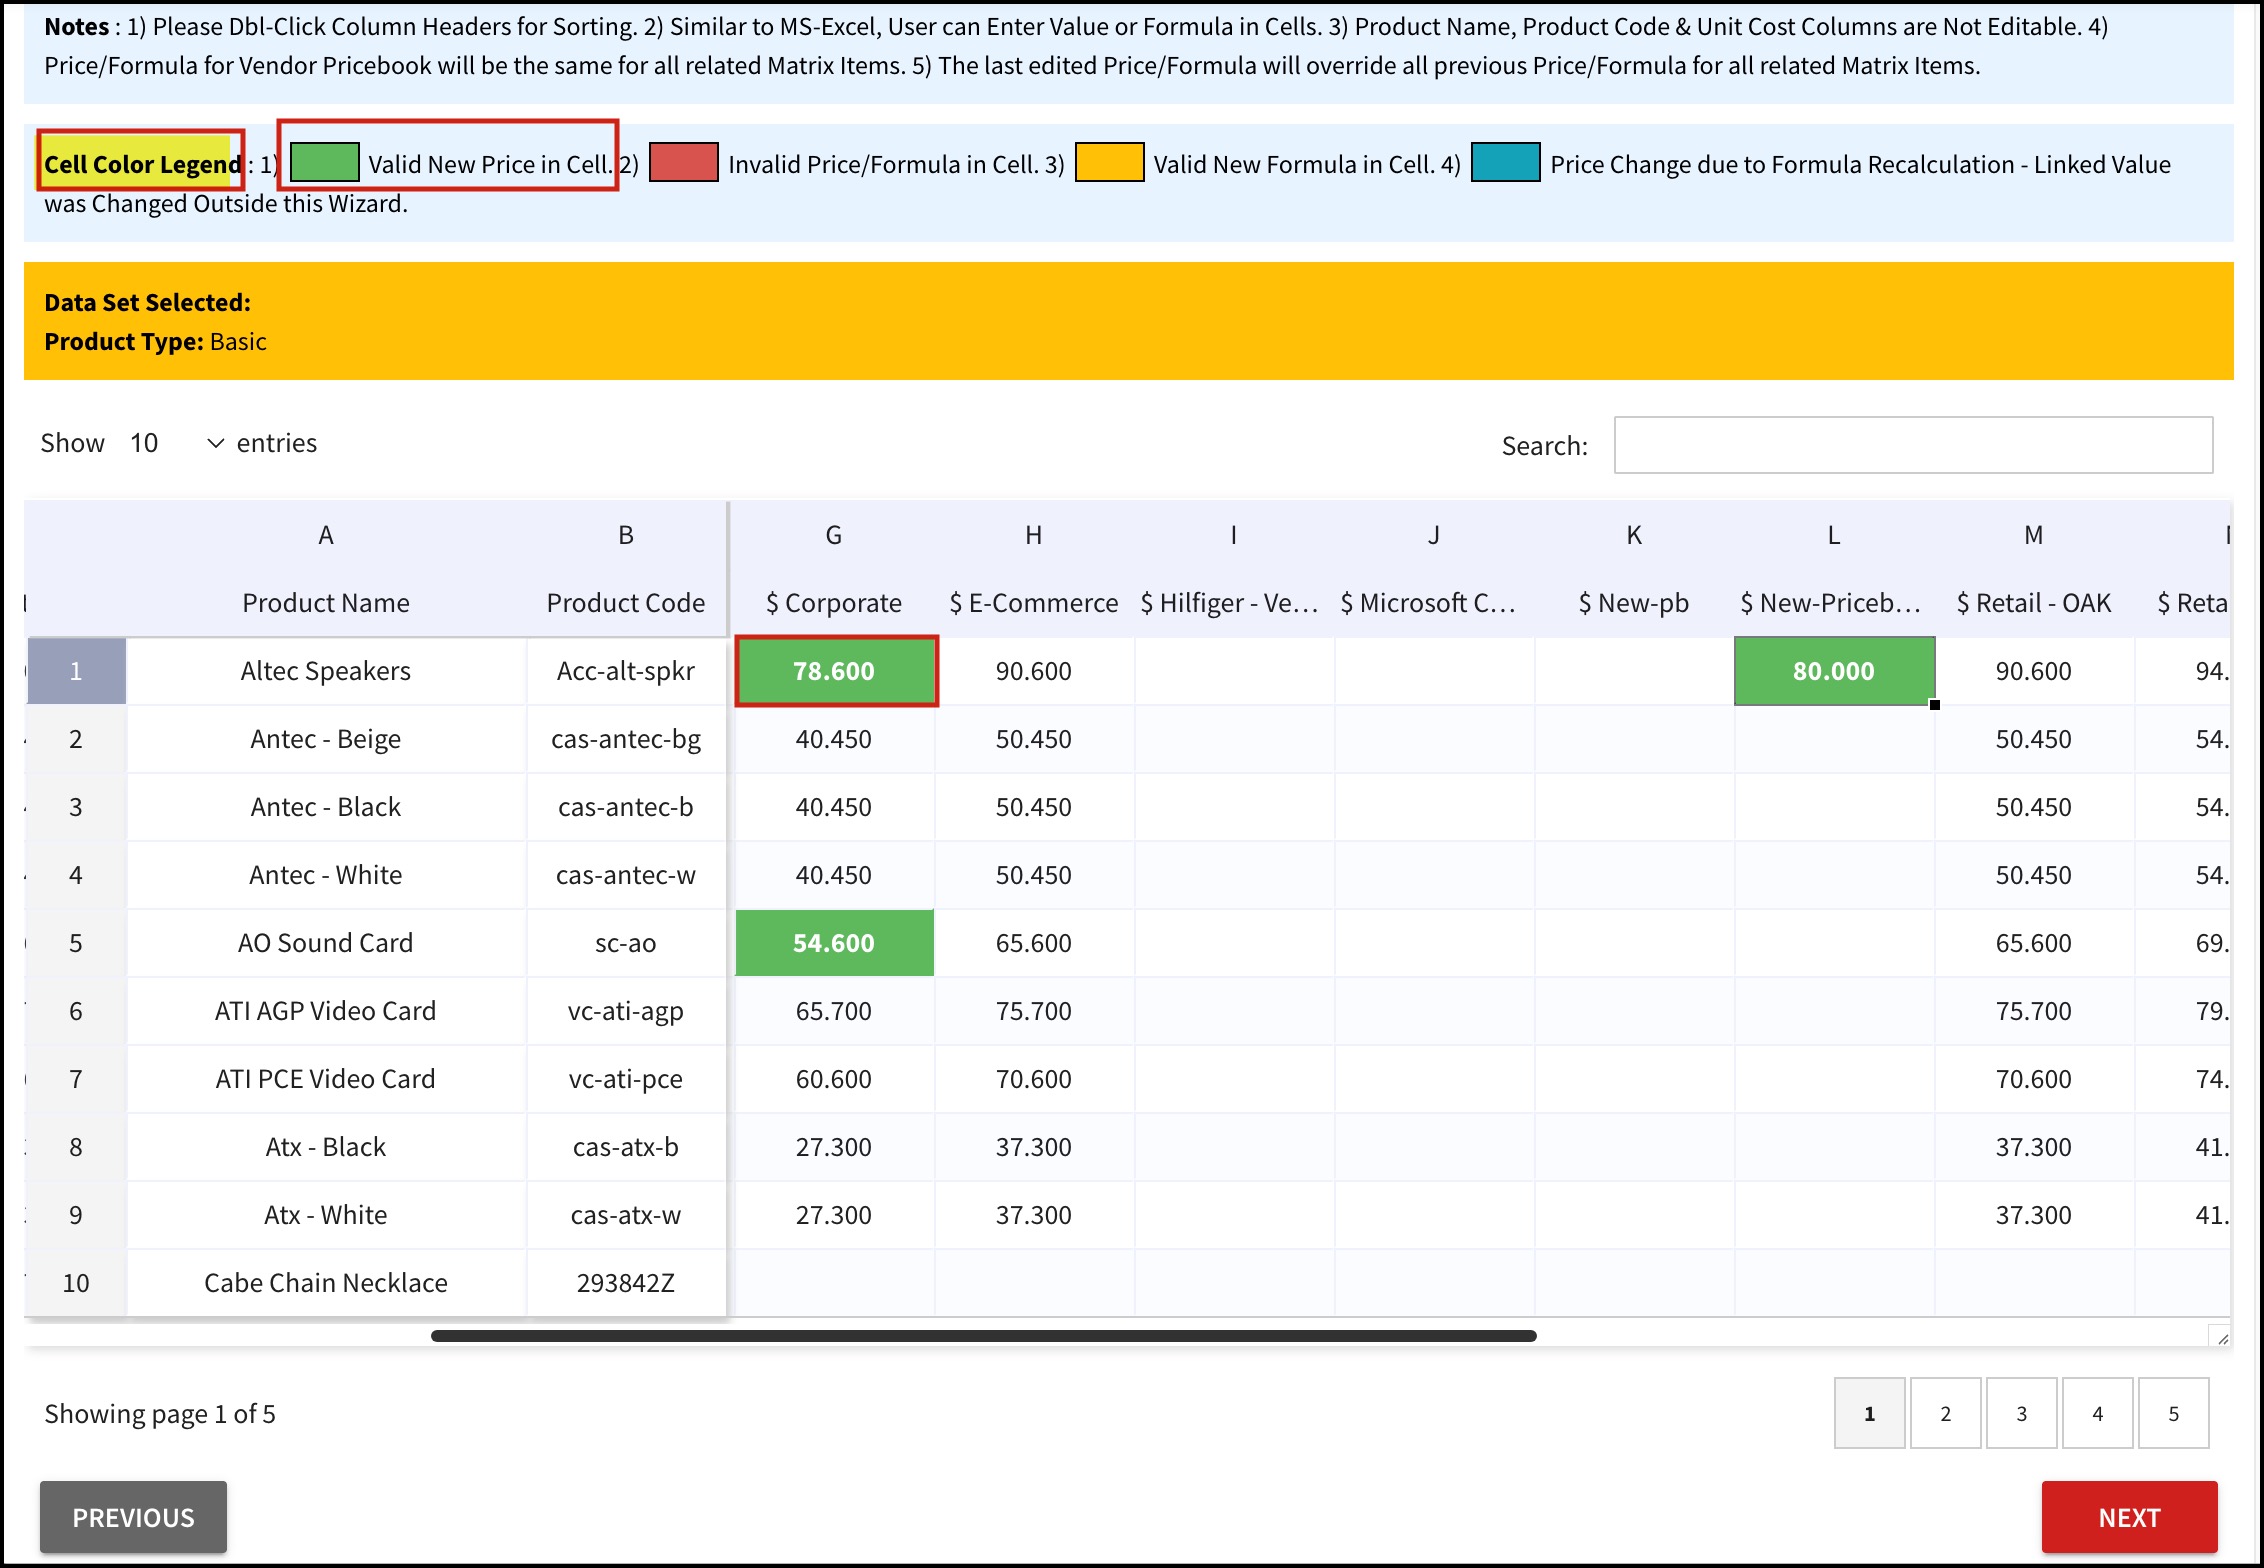Select the $ Hilfiger column header

coord(1234,603)
